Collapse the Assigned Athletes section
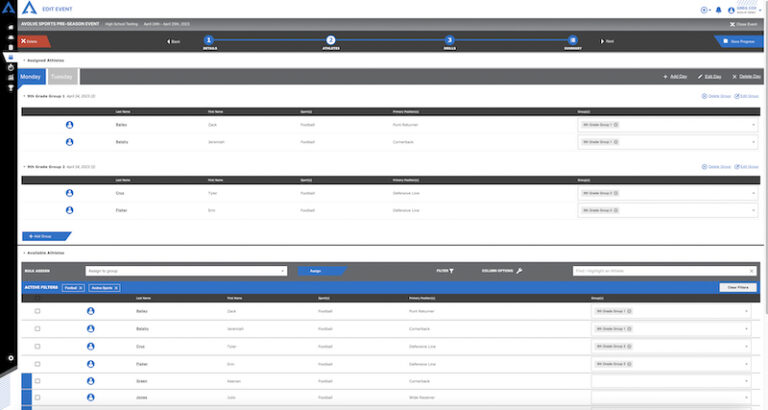This screenshot has height=410, width=768. (x=24, y=60)
